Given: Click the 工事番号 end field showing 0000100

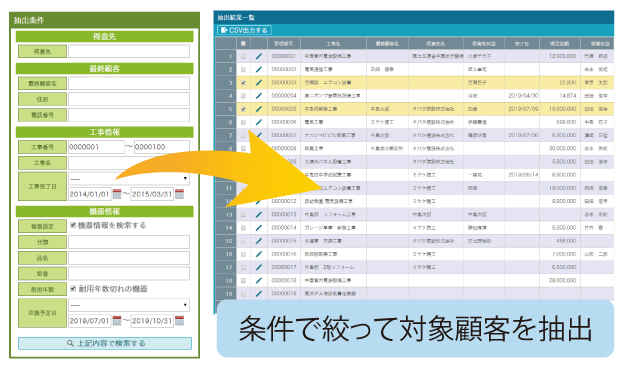Looking at the screenshot, I should click(x=162, y=147).
